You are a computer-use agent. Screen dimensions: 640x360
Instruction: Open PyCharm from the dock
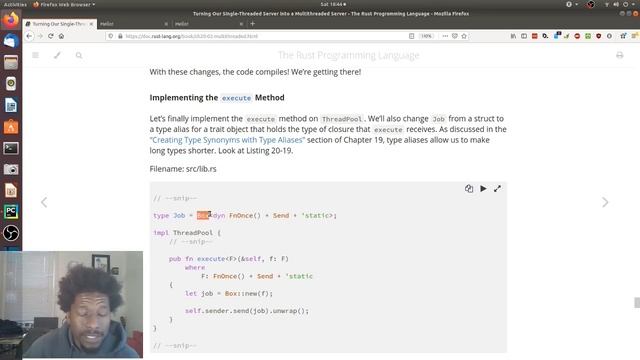click(11, 212)
